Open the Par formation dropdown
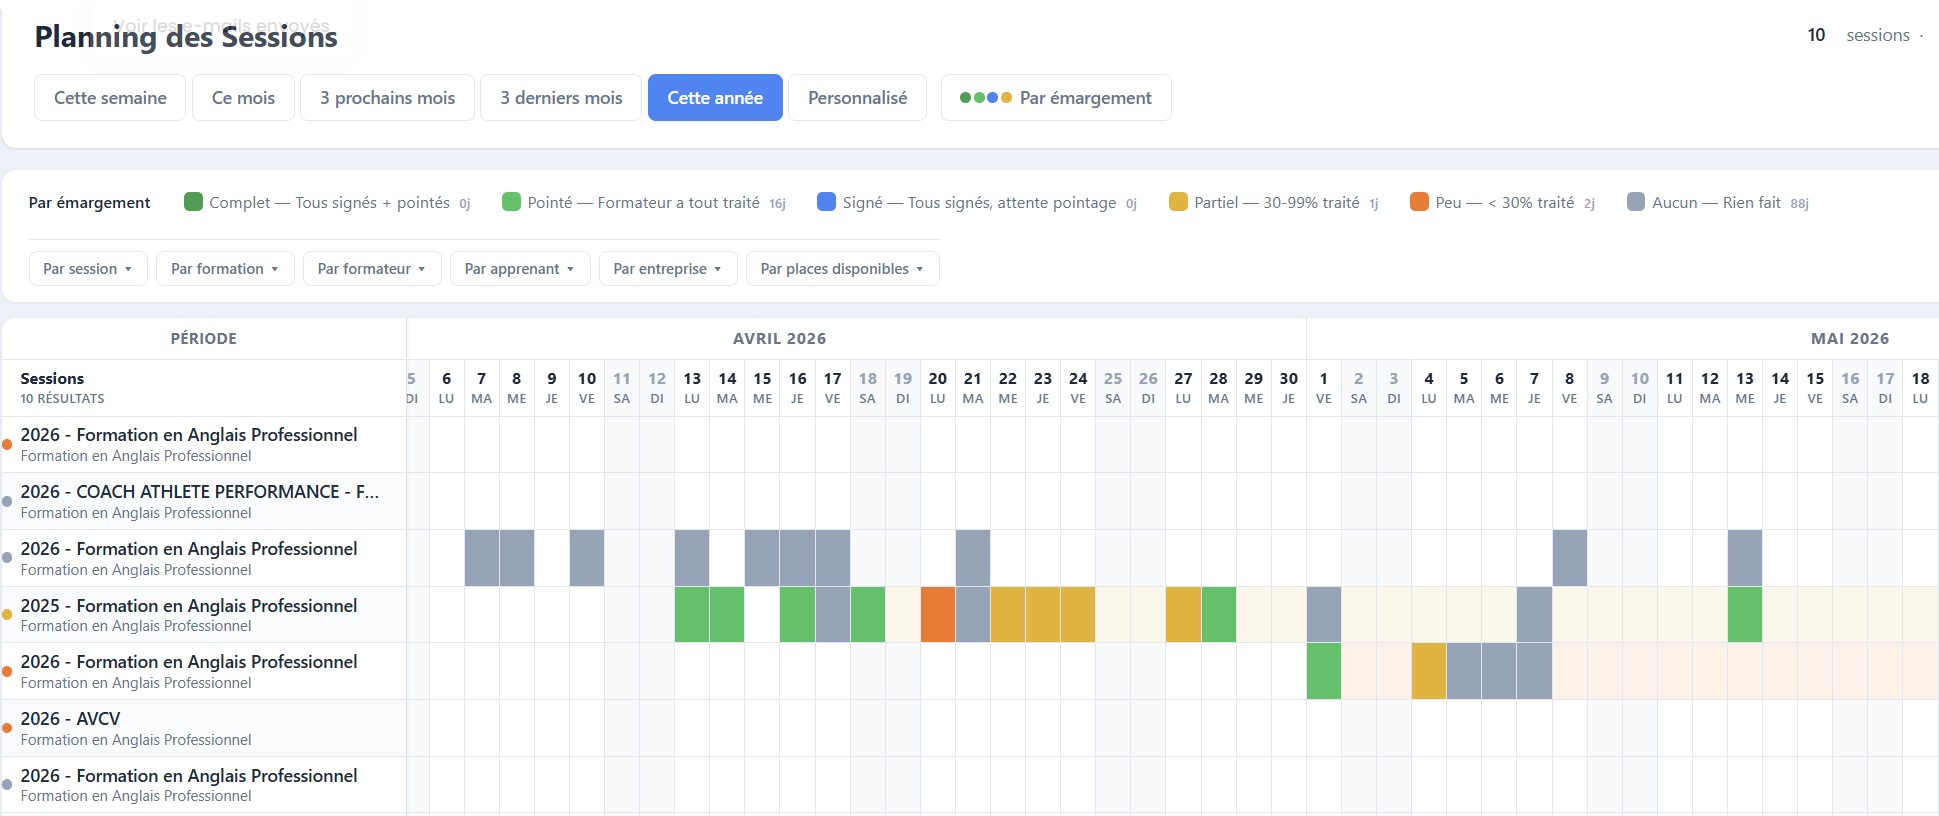Screen dimensions: 1939x816 pos(225,269)
